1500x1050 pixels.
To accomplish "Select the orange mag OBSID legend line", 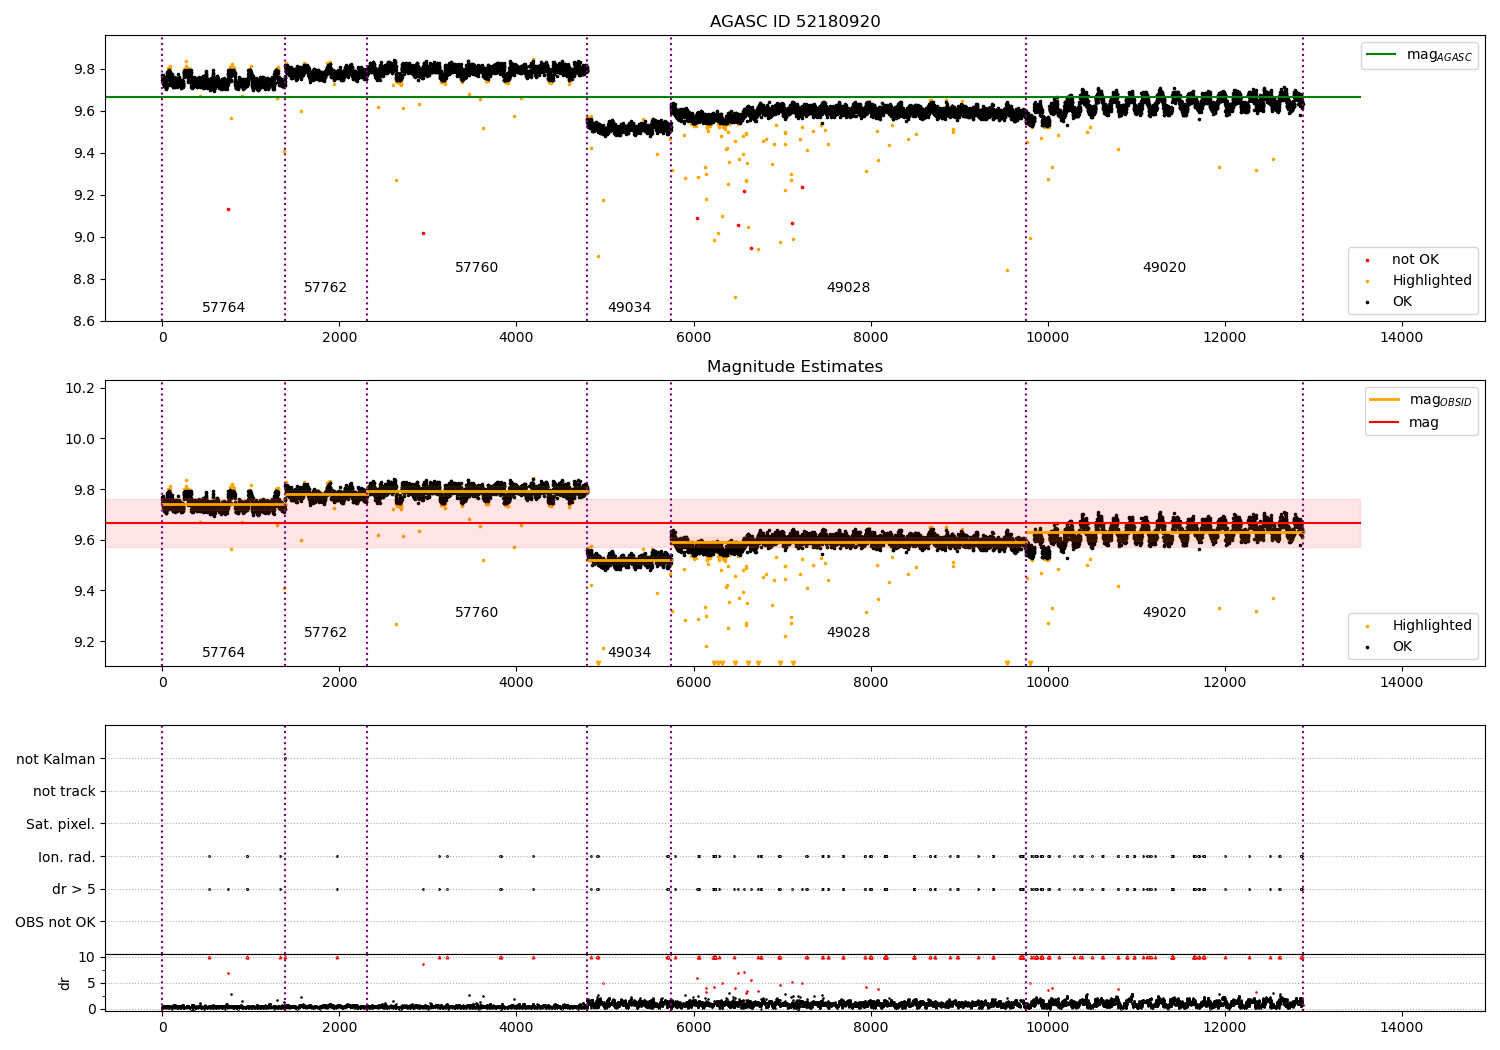I will tap(1385, 400).
